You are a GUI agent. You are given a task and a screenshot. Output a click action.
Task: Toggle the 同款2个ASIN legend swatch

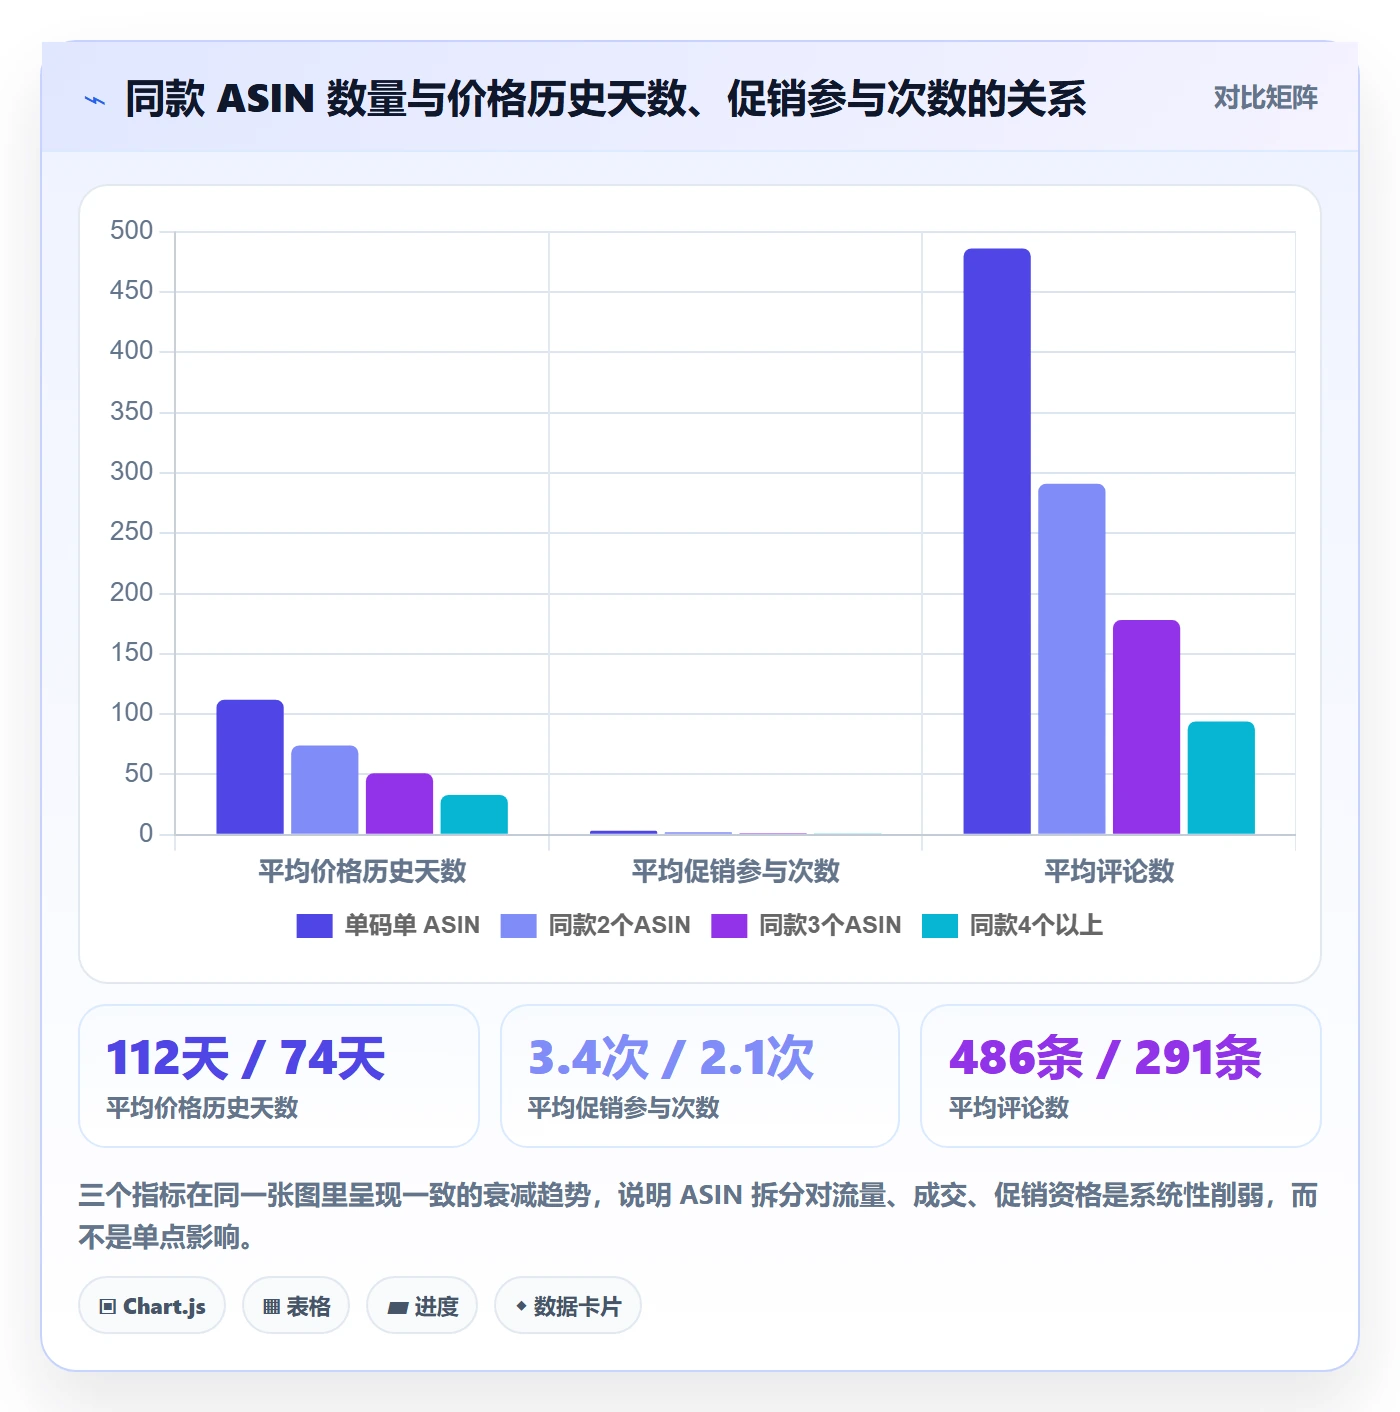click(518, 926)
